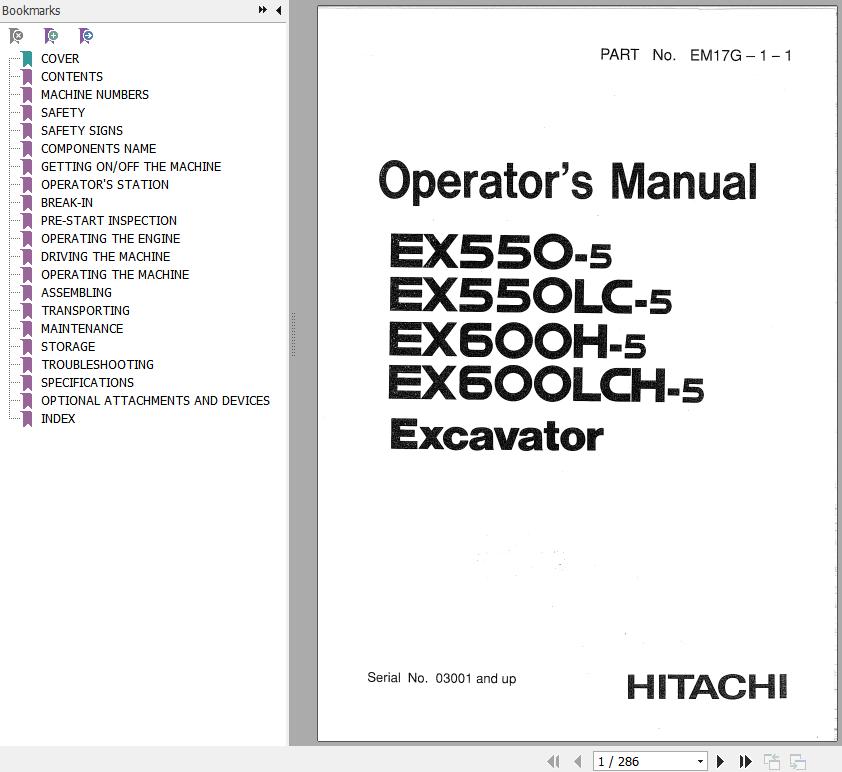Go to ASSEMBLING bookmark
Screen dimensions: 842x772
[76, 293]
